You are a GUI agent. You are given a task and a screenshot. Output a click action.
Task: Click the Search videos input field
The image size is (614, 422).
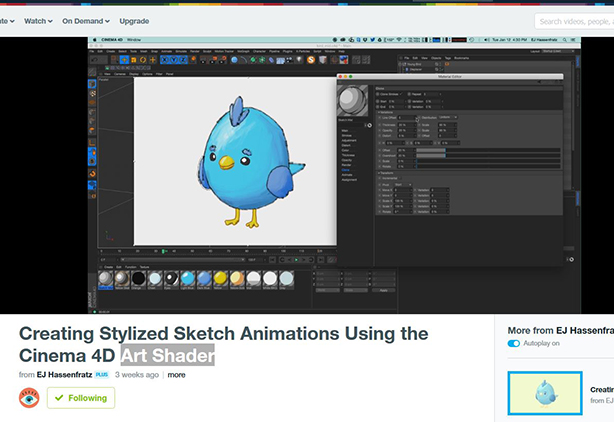[574, 22]
